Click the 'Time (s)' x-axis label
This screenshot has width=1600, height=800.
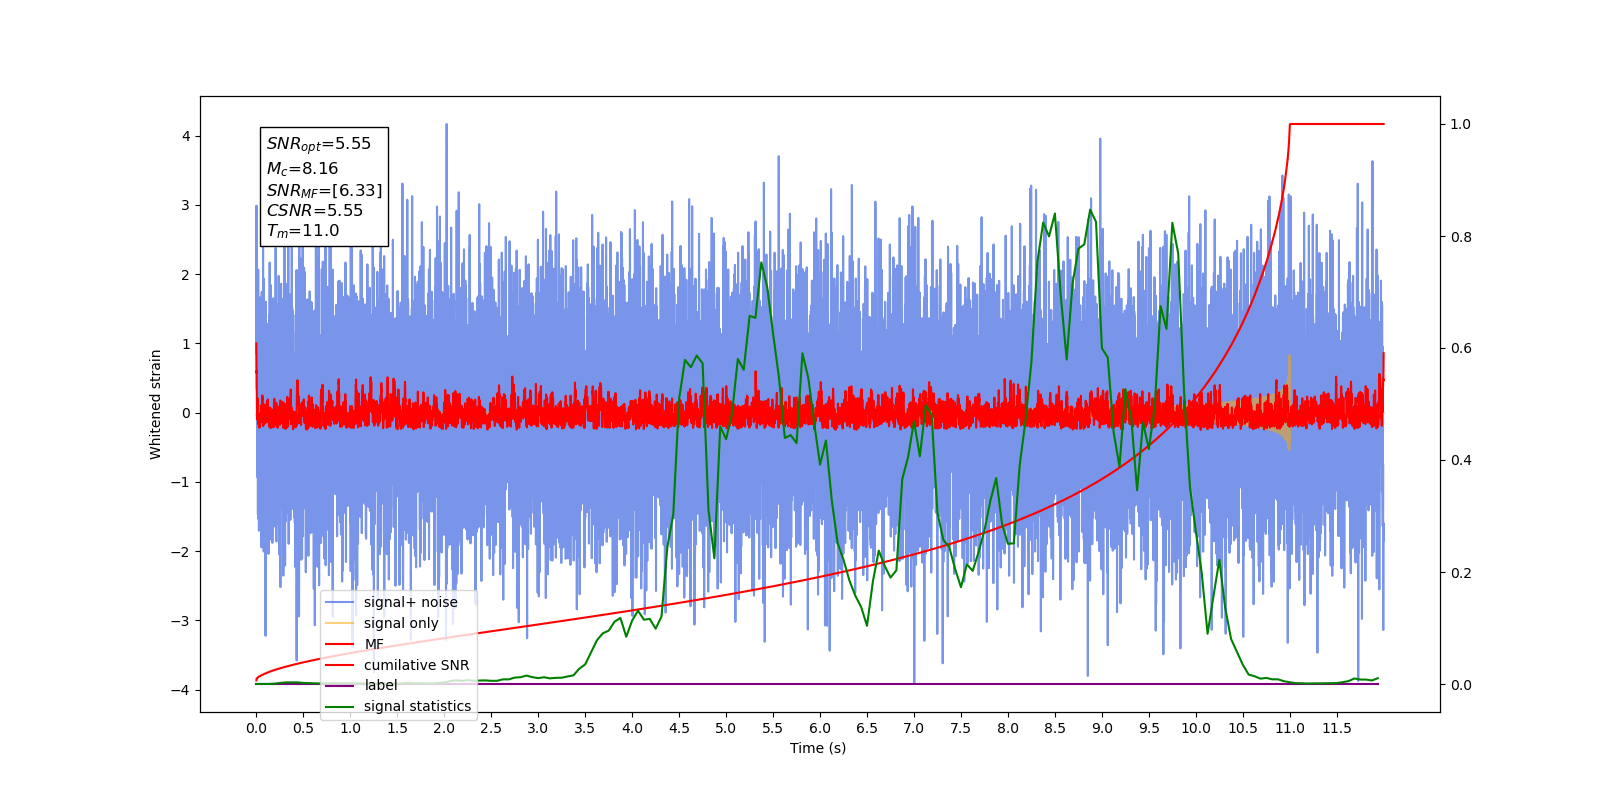click(x=818, y=748)
